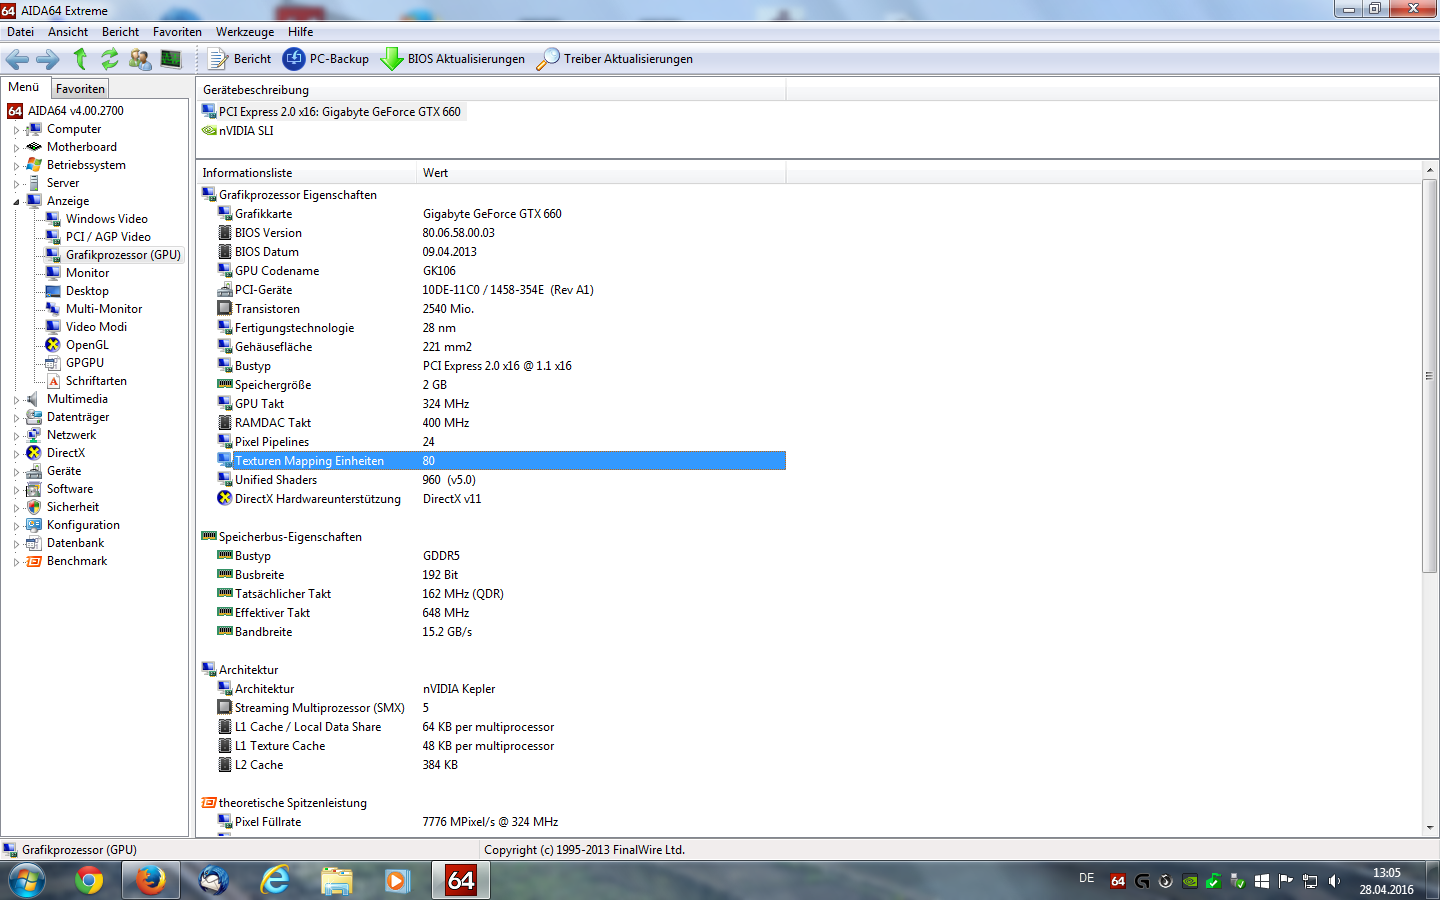Select Desktop under Anzeige
The width and height of the screenshot is (1440, 900).
pos(87,291)
